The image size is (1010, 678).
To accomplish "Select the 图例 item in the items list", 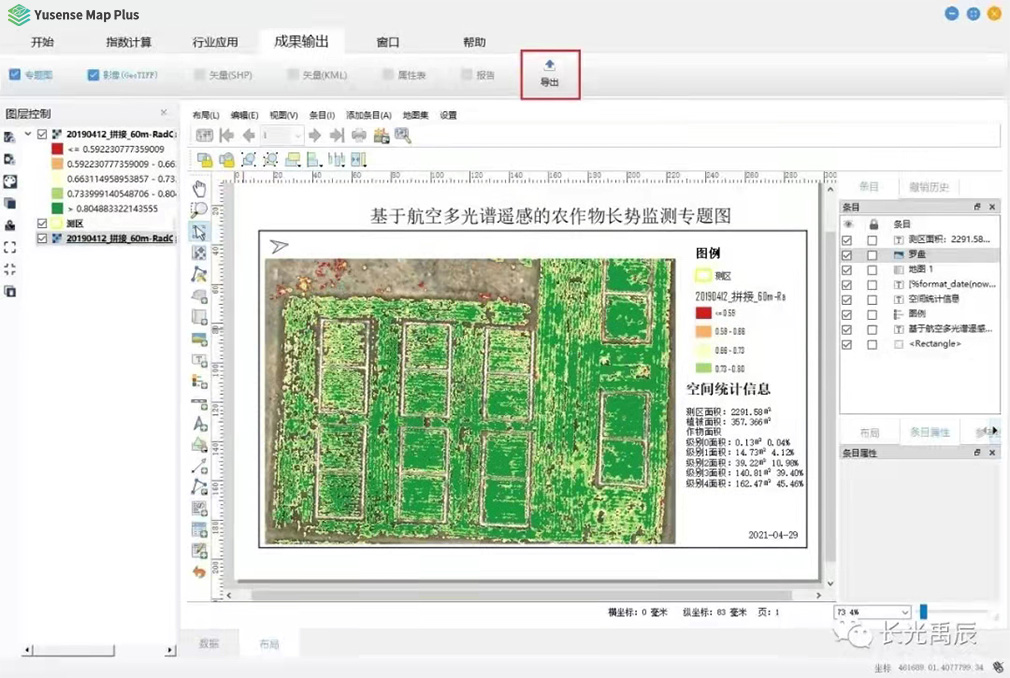I will click(917, 314).
